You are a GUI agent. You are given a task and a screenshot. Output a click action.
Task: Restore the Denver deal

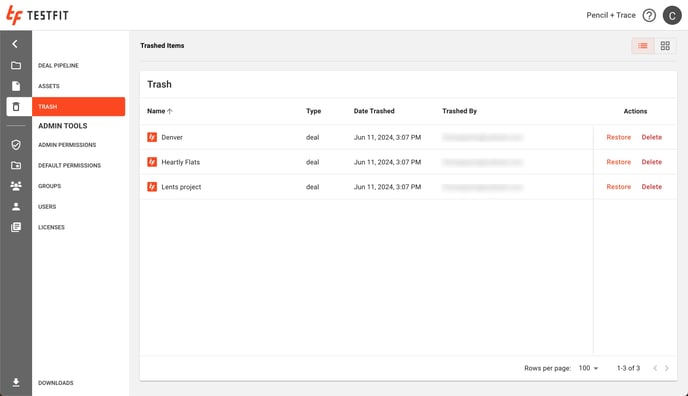[x=619, y=137]
